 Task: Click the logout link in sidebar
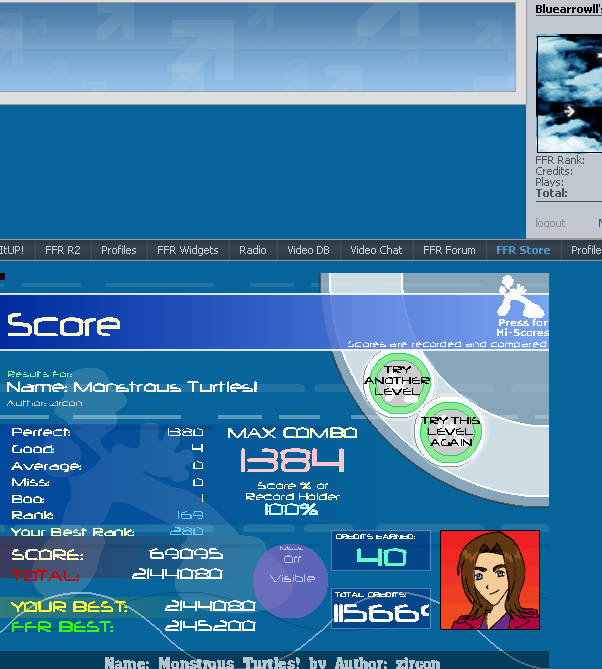pos(550,223)
